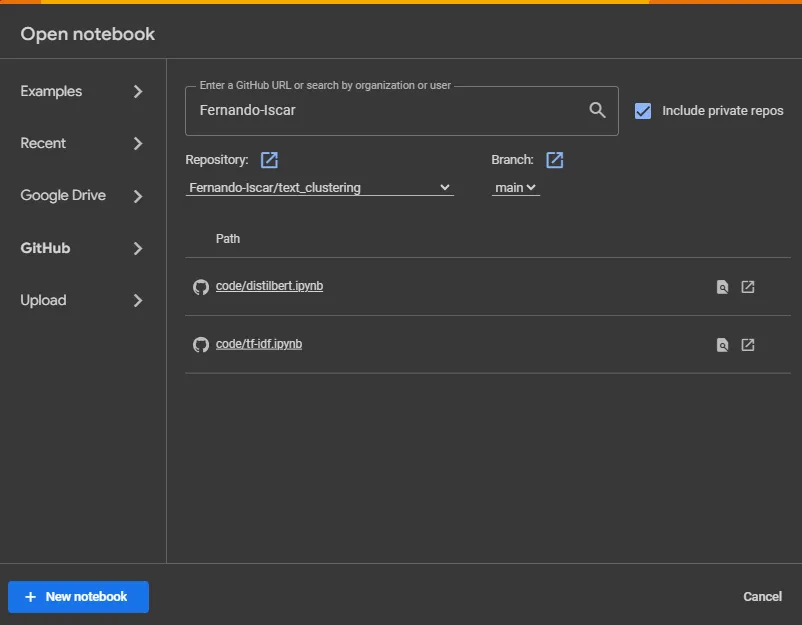The width and height of the screenshot is (802, 625).
Task: Click the search magnifier icon
Action: pos(597,110)
